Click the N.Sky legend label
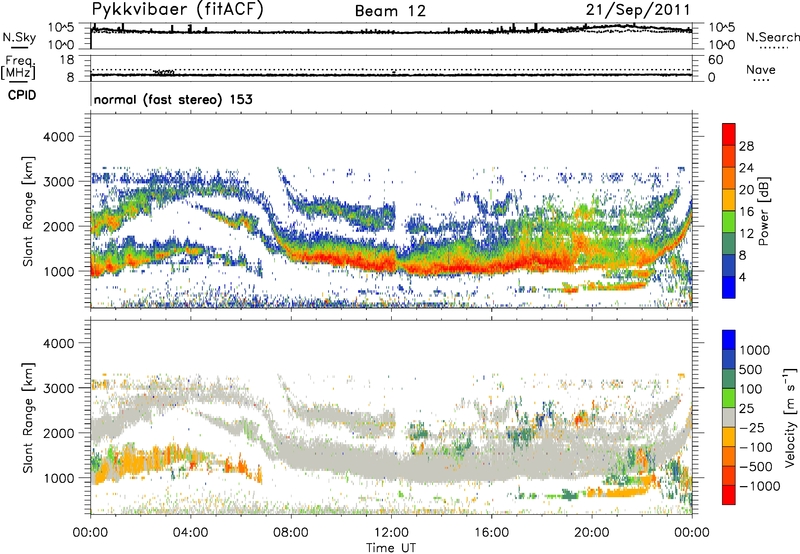Viewport: 800px width, 554px height. (19, 37)
